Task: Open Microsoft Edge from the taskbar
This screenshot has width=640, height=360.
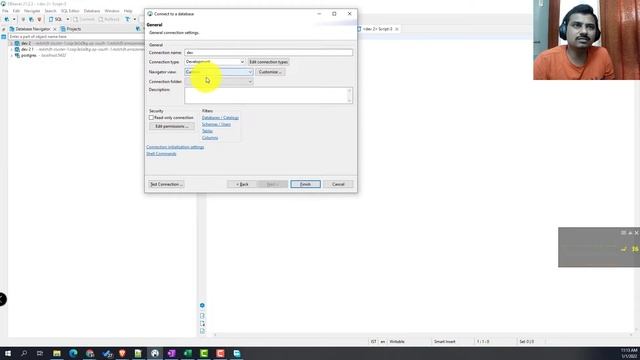Action: coord(73,353)
